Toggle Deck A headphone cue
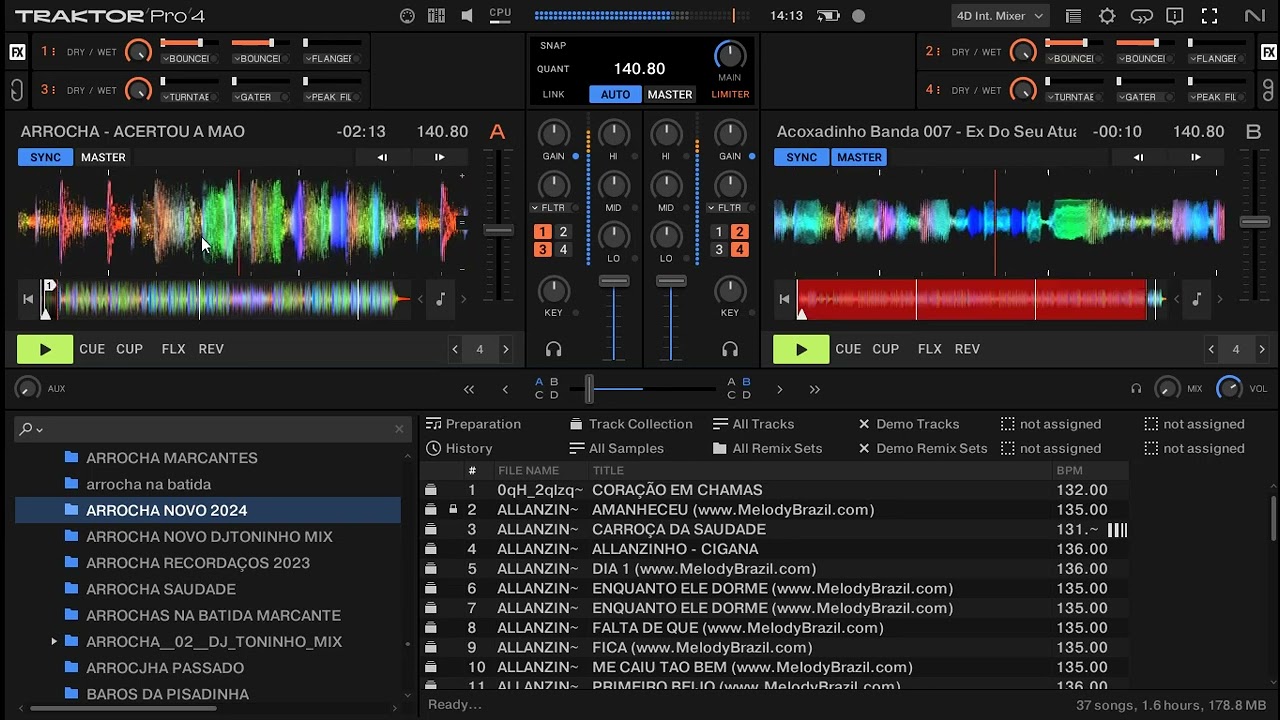This screenshot has height=720, width=1280. (553, 349)
